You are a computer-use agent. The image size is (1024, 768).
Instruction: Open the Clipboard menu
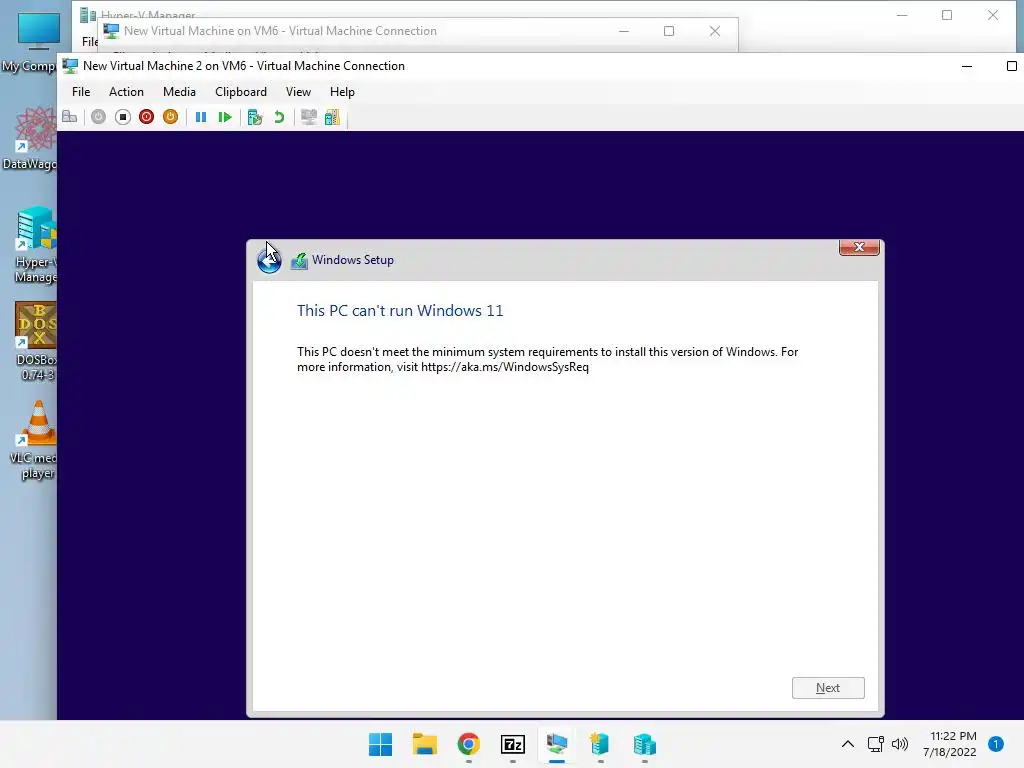241,92
